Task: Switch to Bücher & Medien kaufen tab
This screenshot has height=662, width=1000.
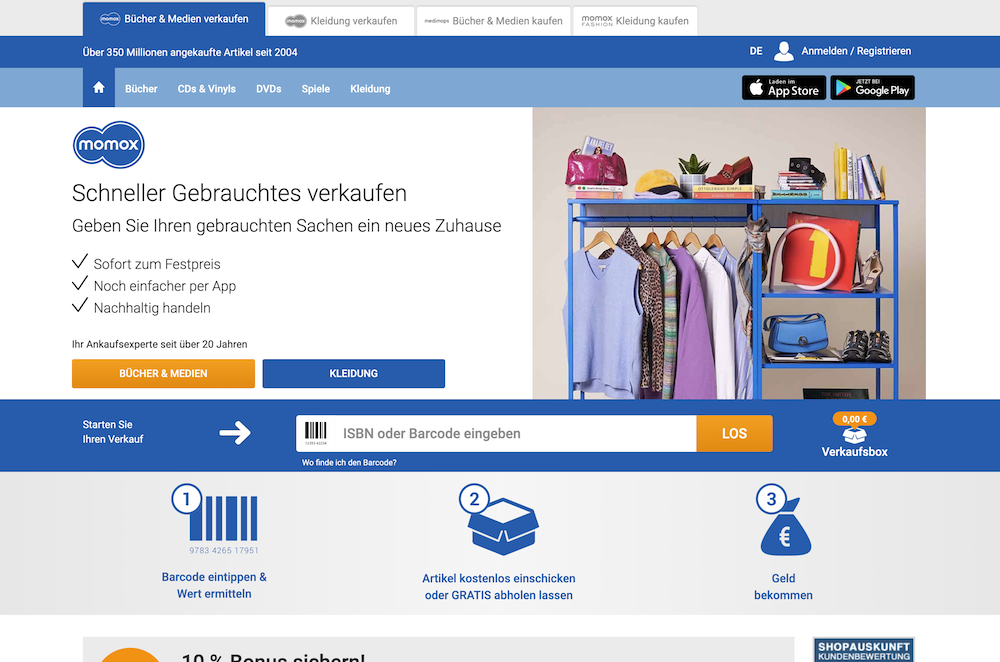Action: point(493,21)
